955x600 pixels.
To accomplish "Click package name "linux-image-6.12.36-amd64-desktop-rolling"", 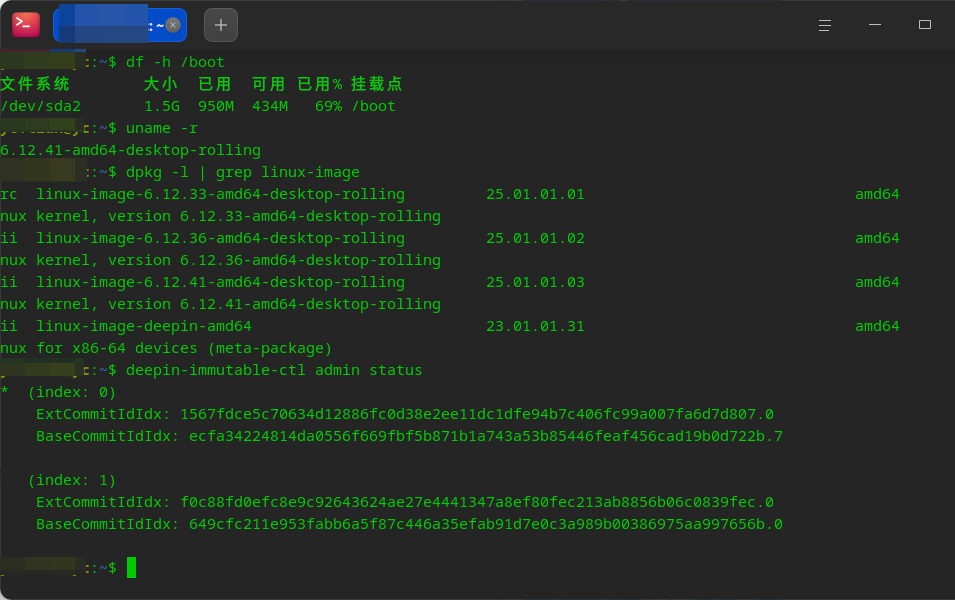I will [x=220, y=238].
